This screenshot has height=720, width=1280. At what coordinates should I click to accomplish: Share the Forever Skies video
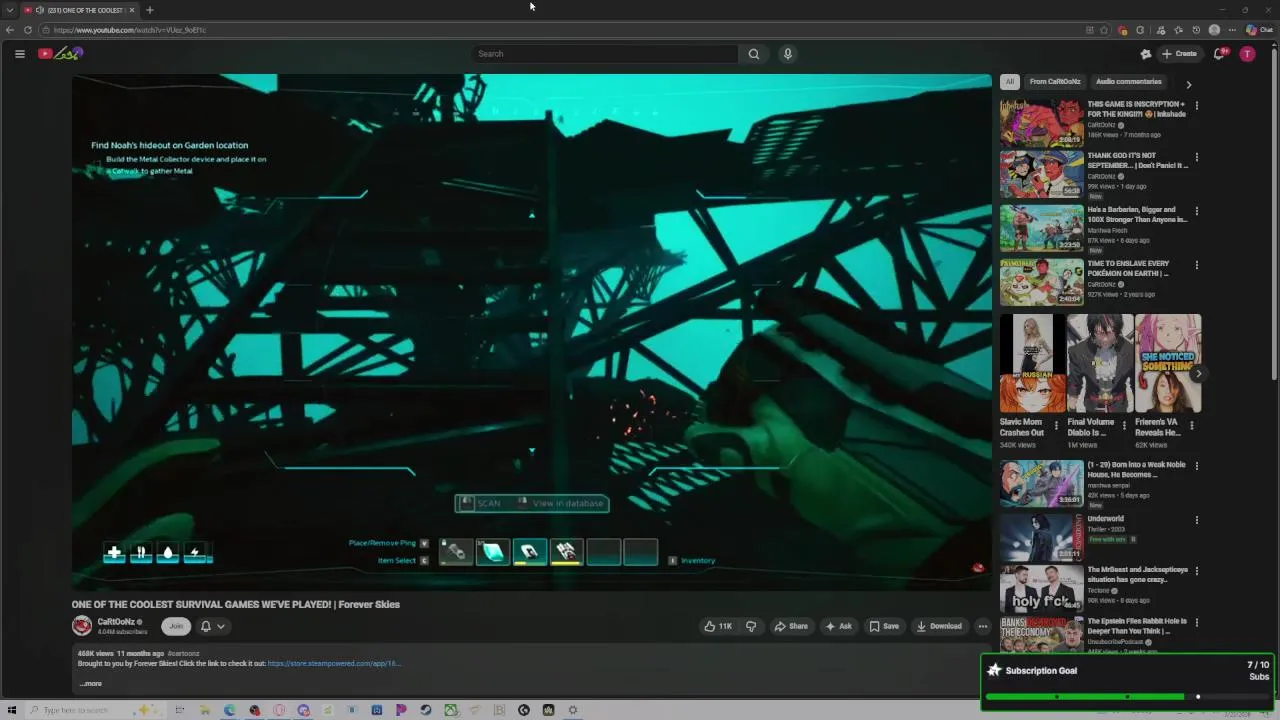(791, 626)
